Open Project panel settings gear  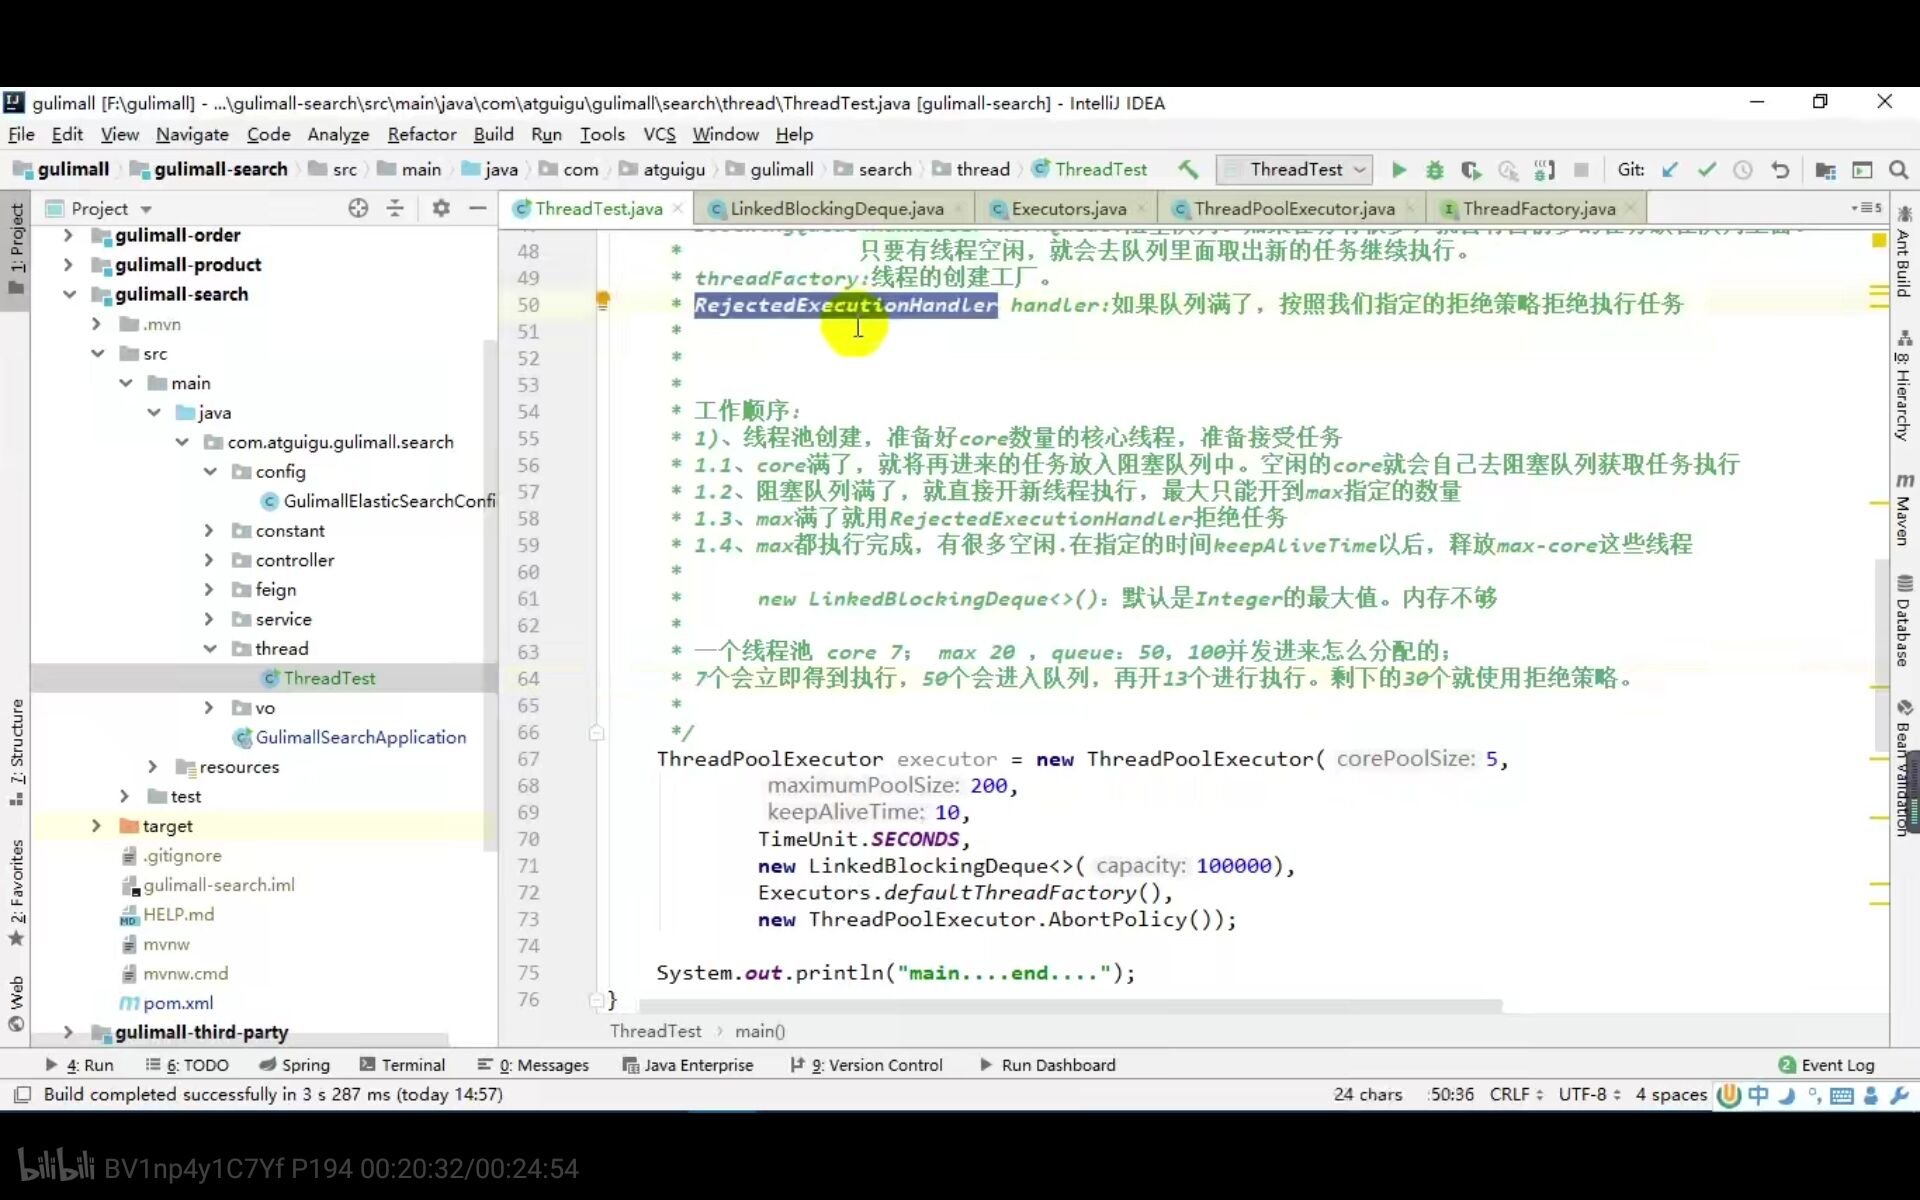pyautogui.click(x=440, y=208)
